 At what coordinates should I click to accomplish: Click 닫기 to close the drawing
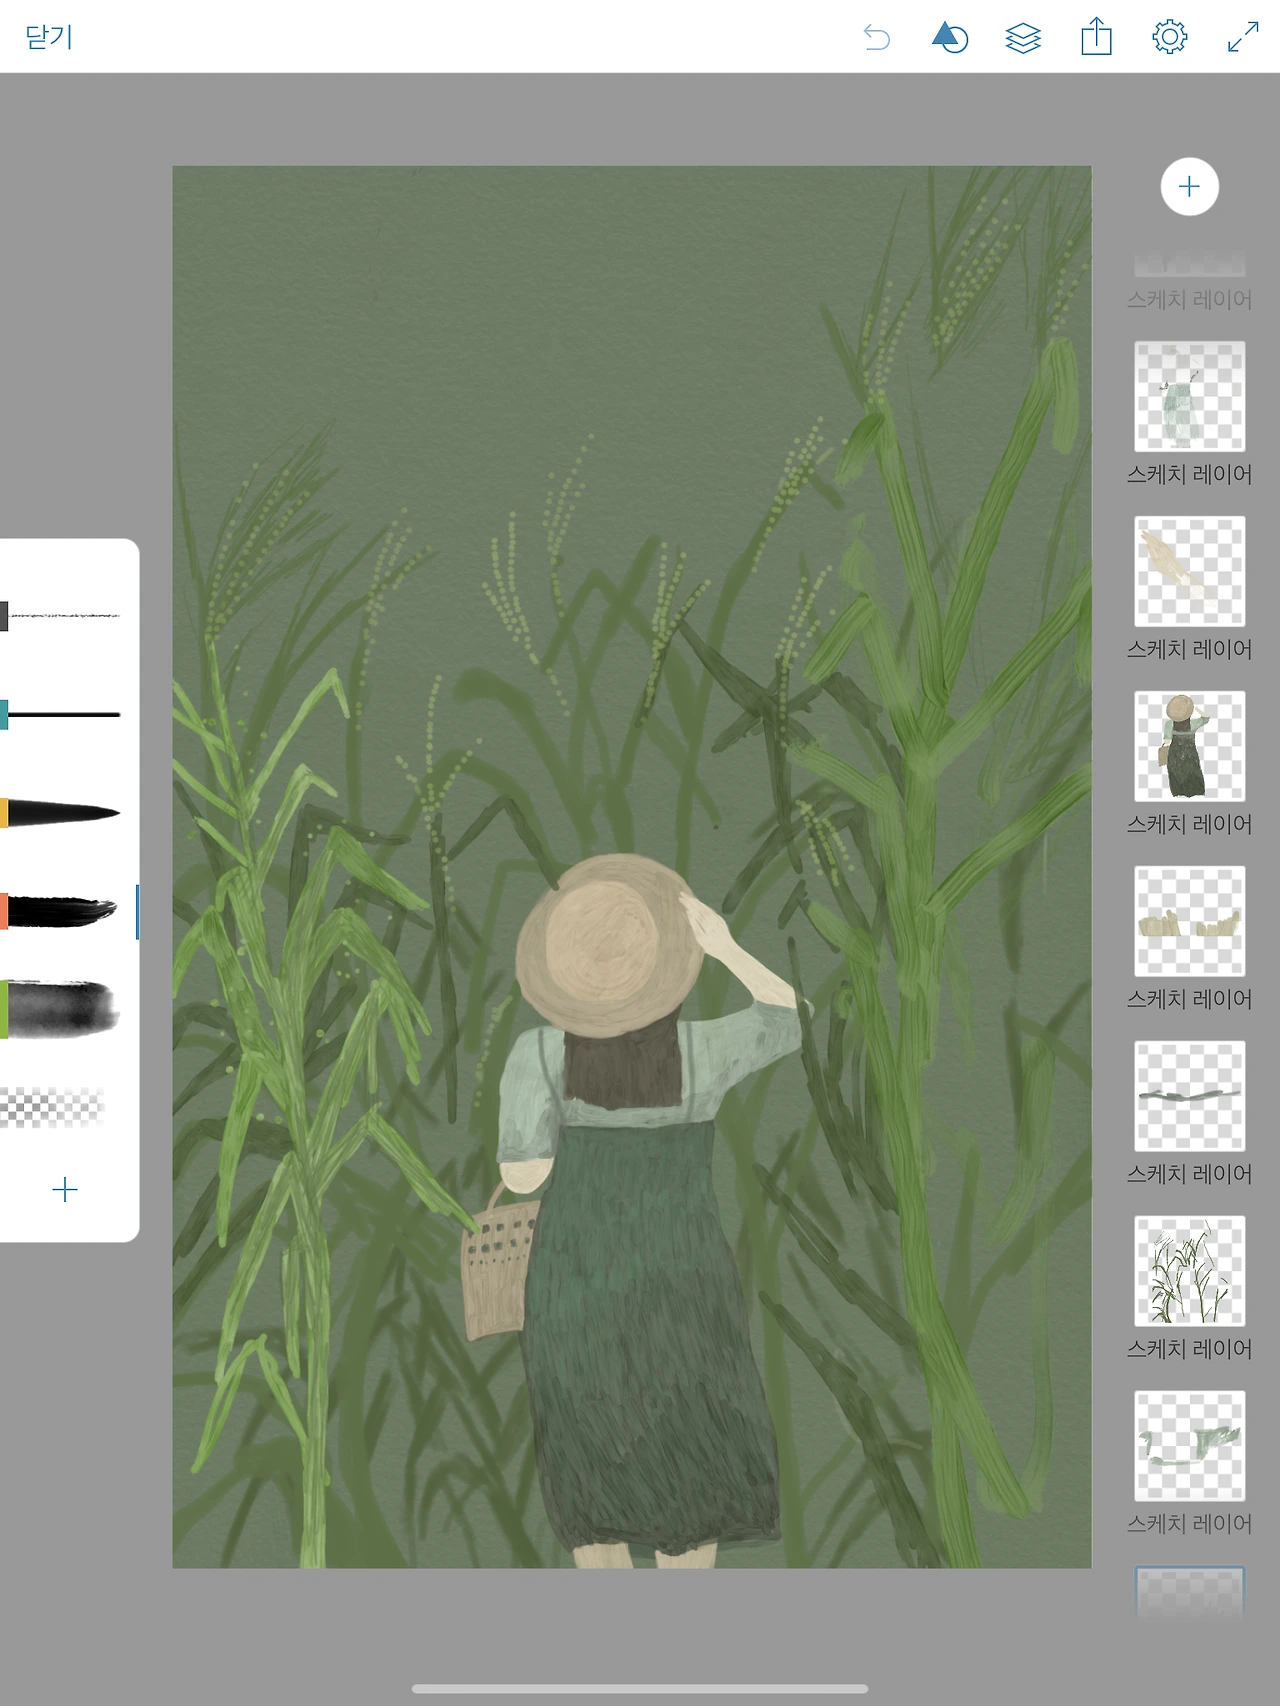point(49,37)
